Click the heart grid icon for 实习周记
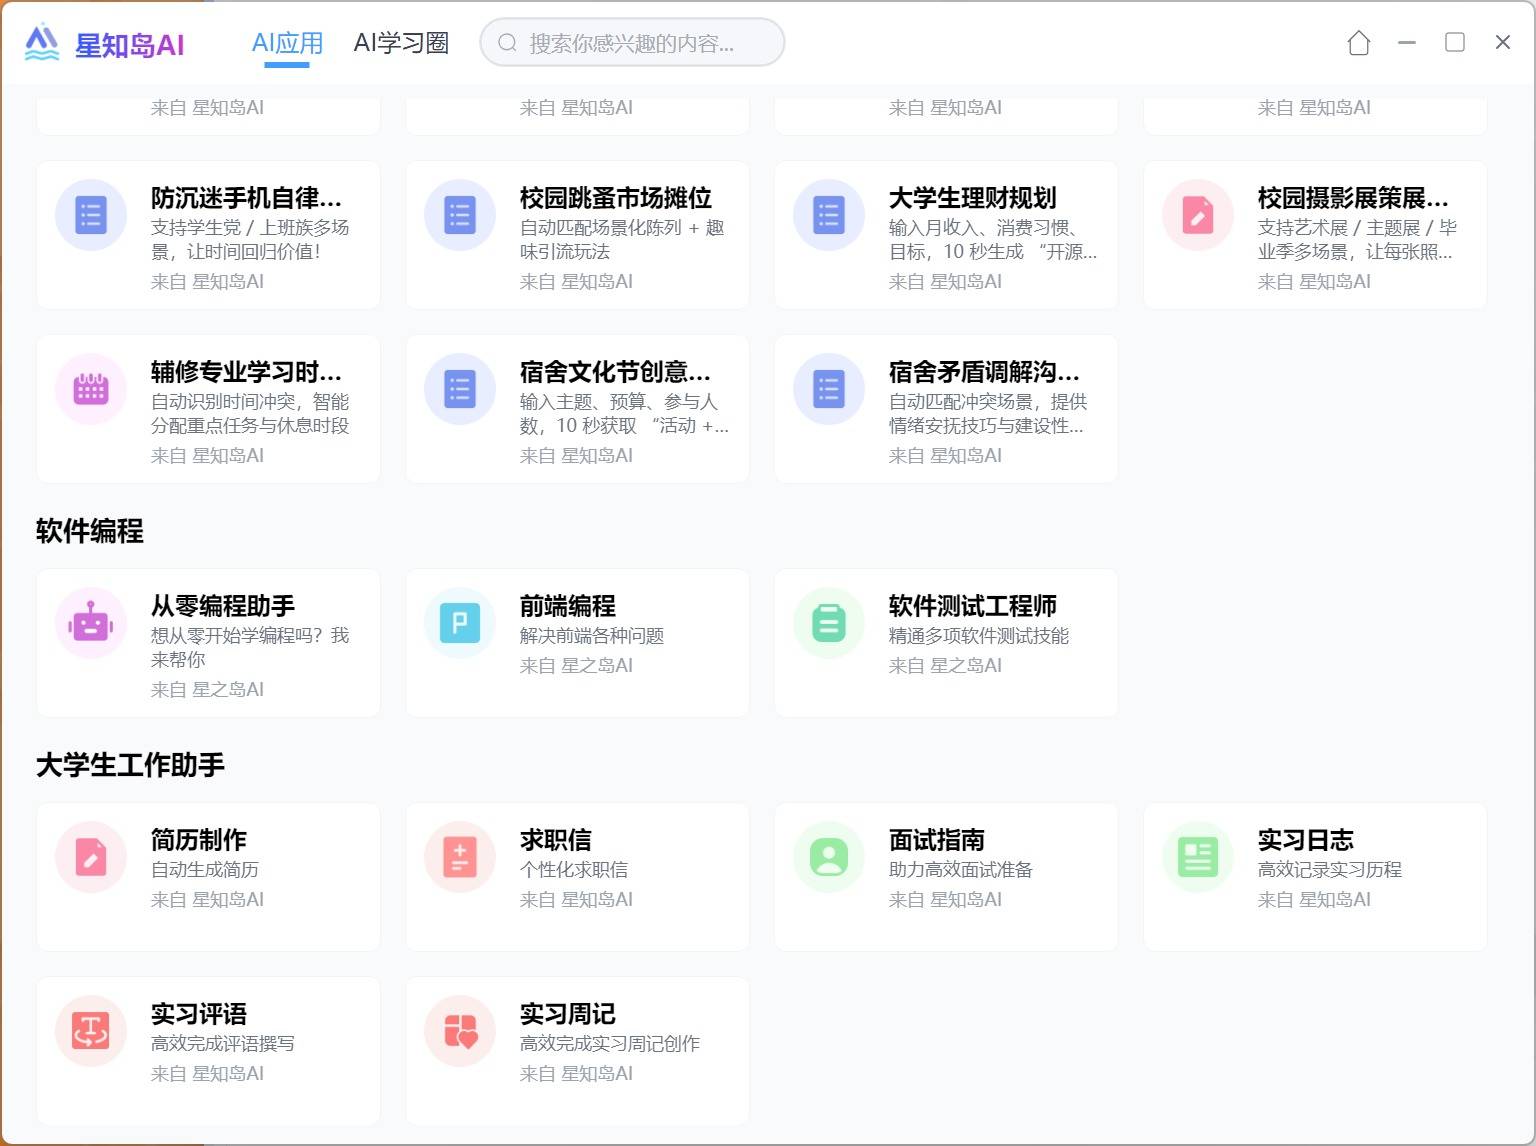 tap(460, 1031)
